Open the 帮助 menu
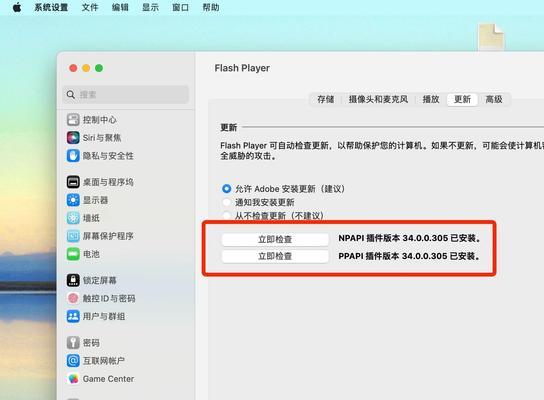The width and height of the screenshot is (544, 400). [211, 7]
